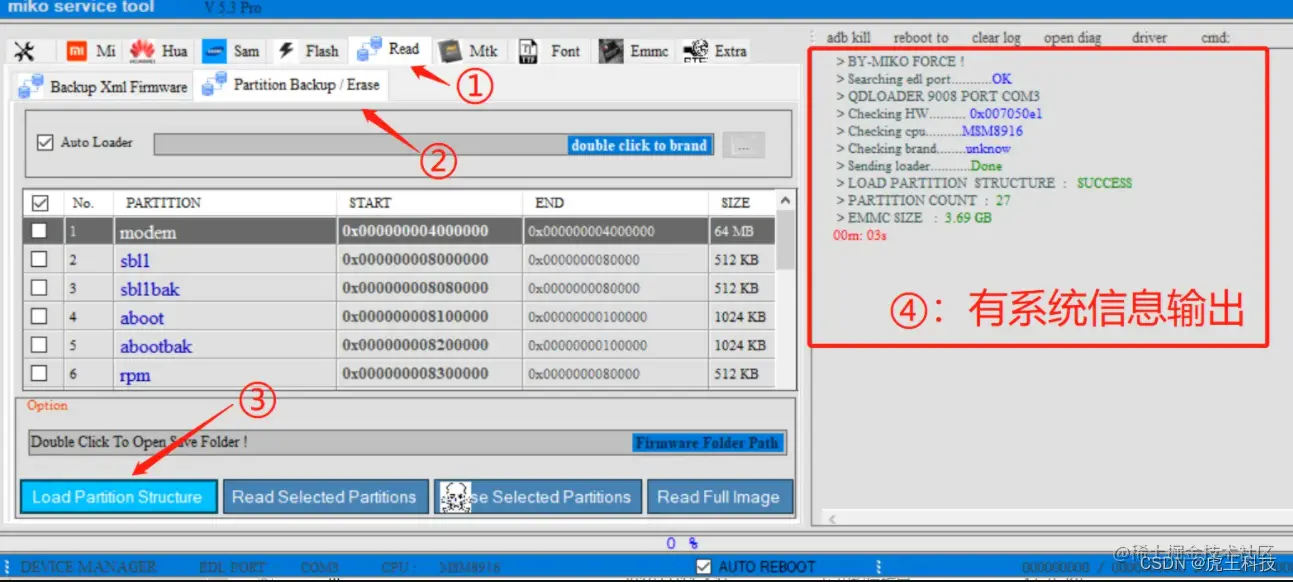Screen dimensions: 1293x582
Task: Open the Emmc tab
Action: pyautogui.click(x=634, y=51)
